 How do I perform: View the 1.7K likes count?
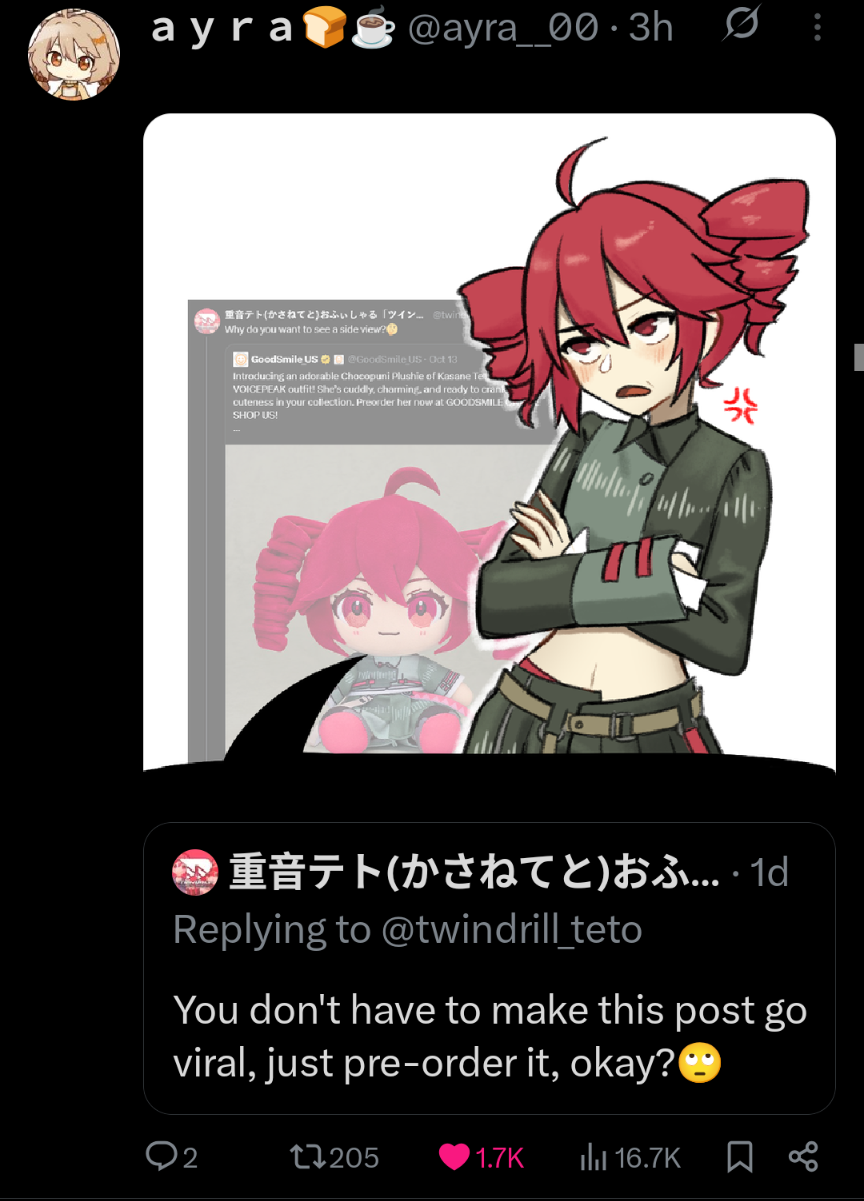(500, 1158)
